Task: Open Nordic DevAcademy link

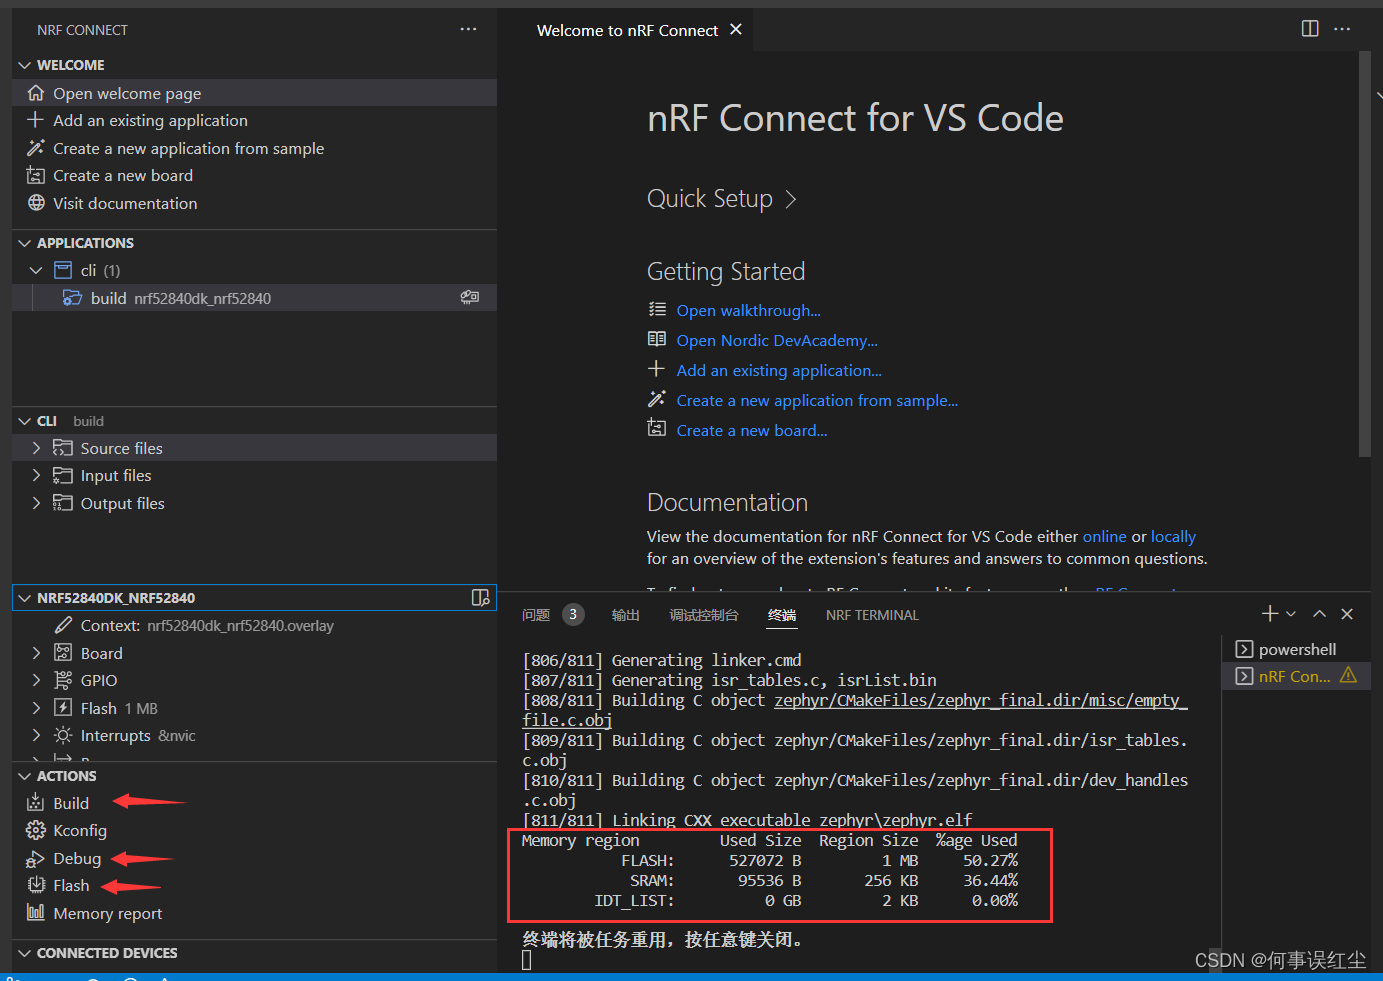Action: (777, 340)
